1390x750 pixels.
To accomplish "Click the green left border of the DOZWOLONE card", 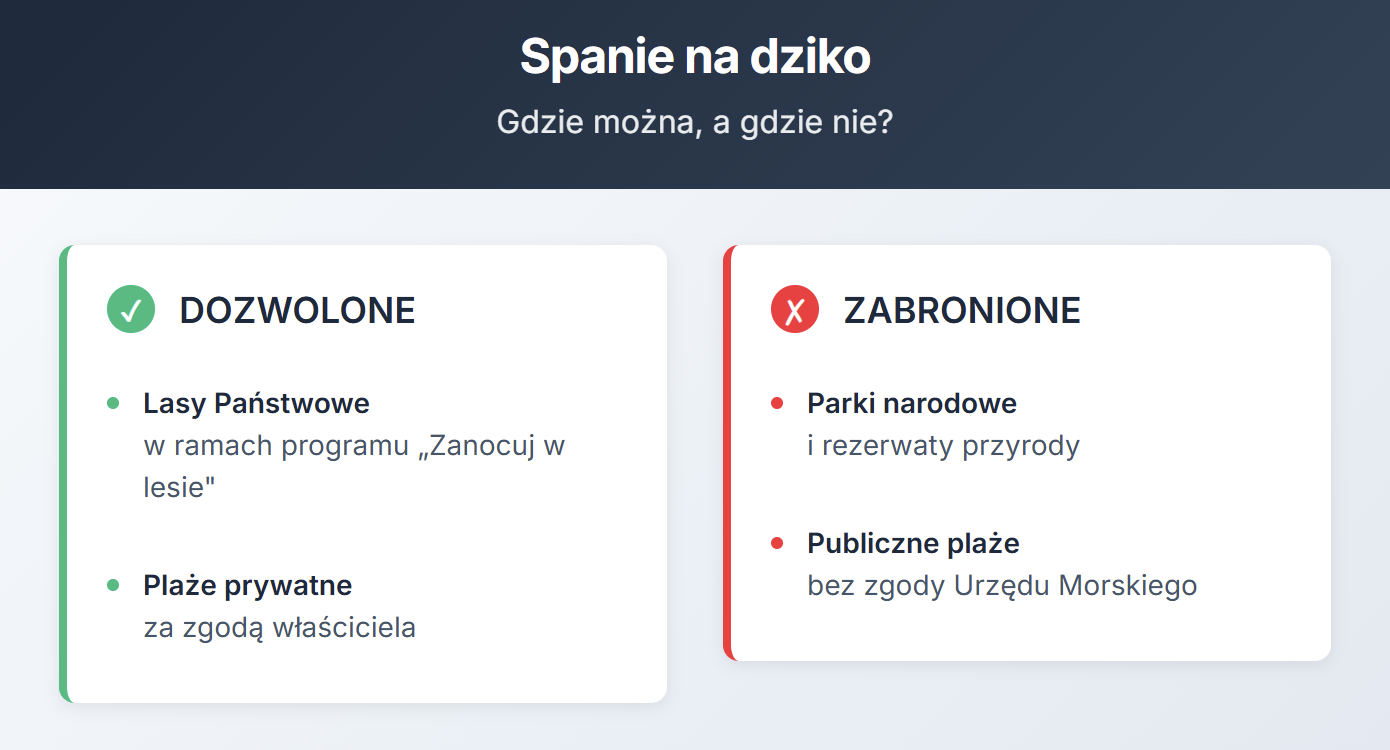I will tap(63, 473).
